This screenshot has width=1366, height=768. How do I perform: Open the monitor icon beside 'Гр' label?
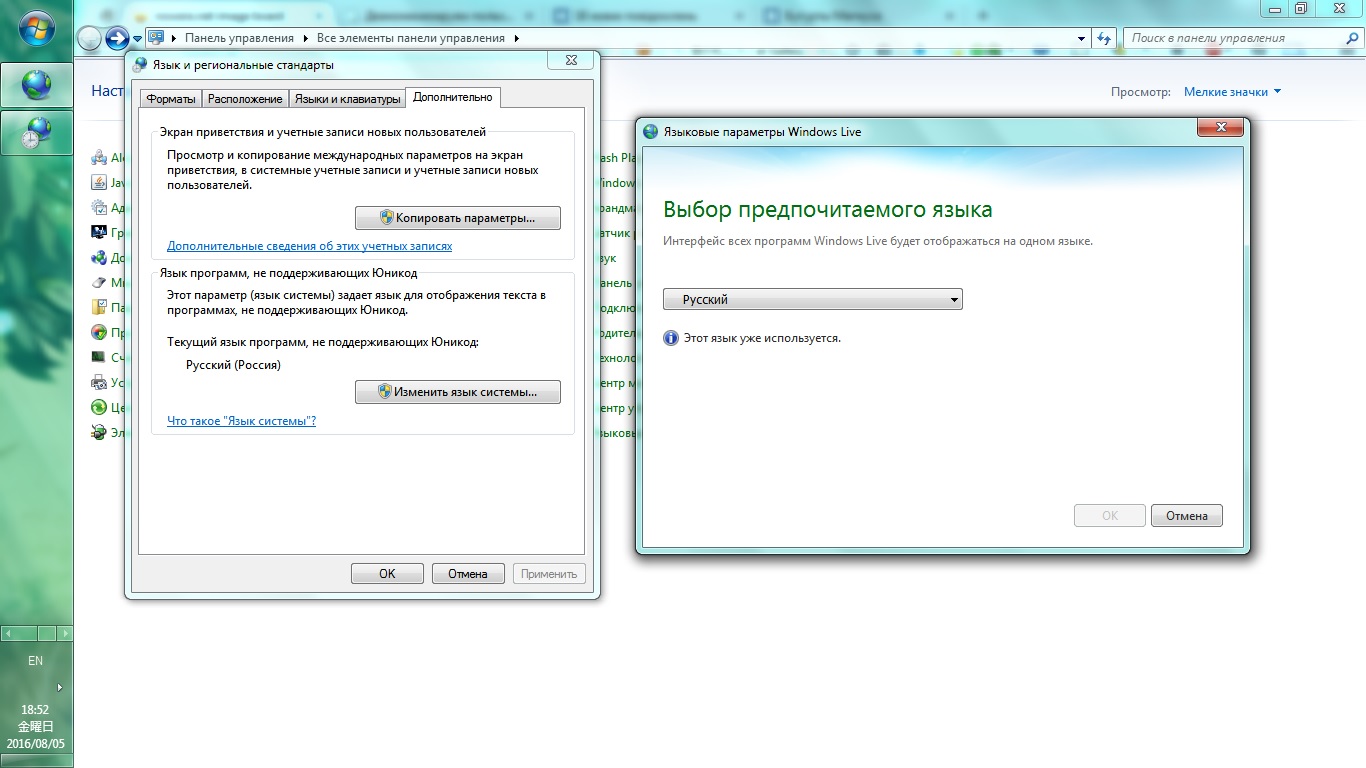(x=99, y=233)
